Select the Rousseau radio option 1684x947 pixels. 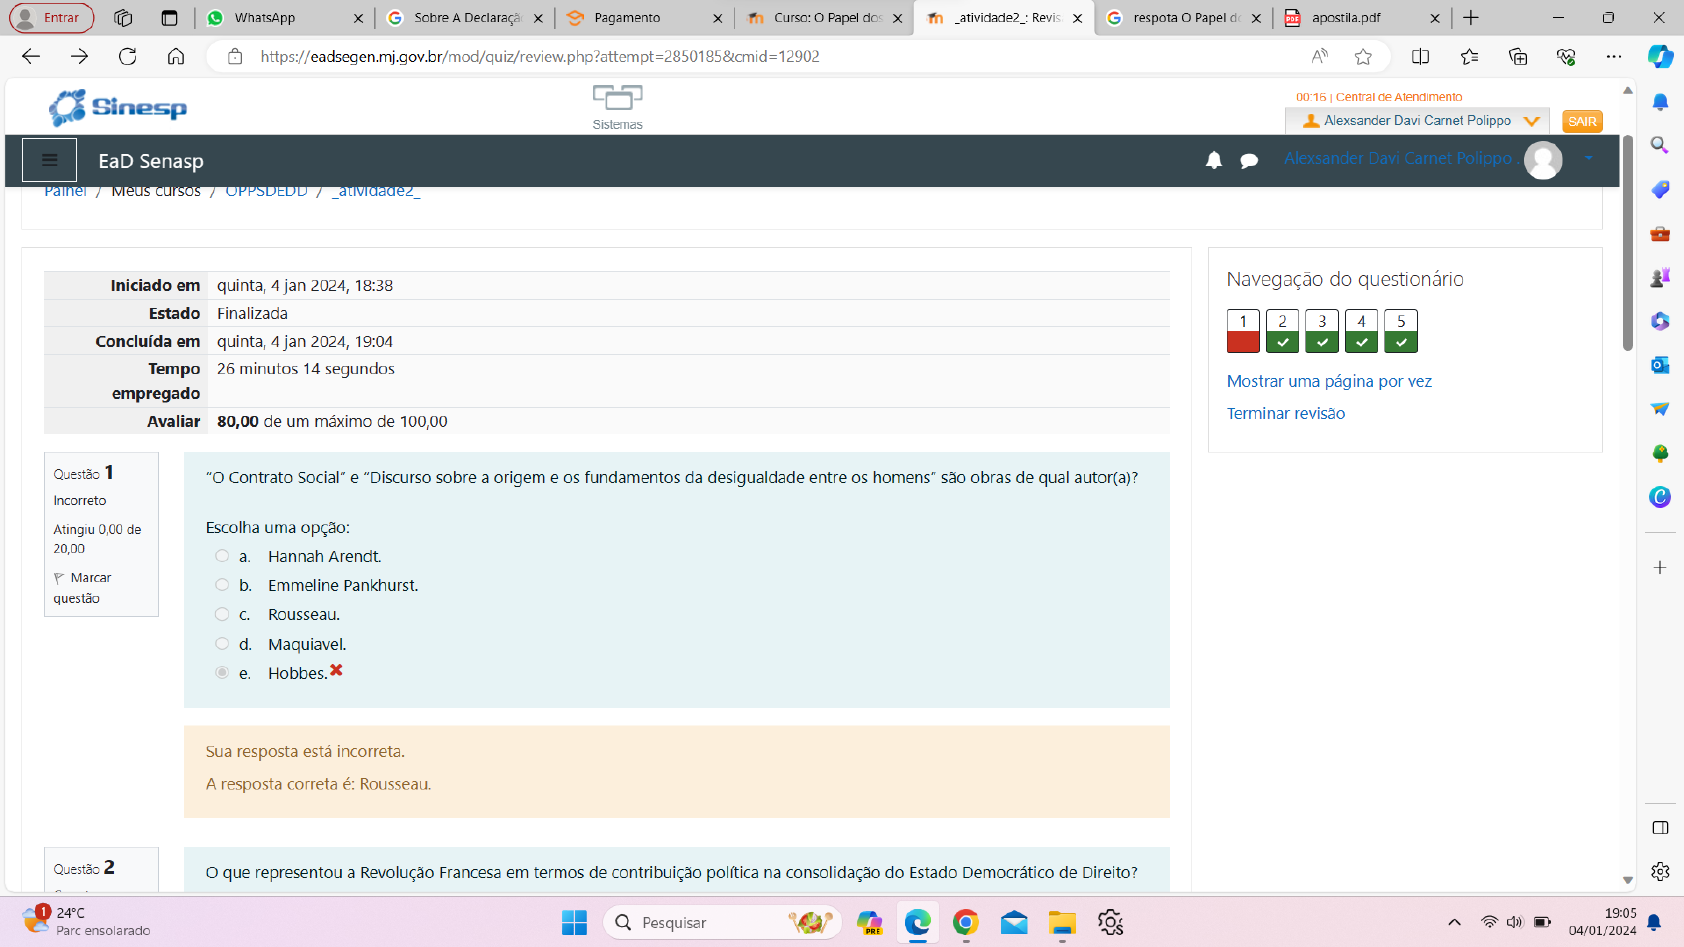pyautogui.click(x=222, y=614)
